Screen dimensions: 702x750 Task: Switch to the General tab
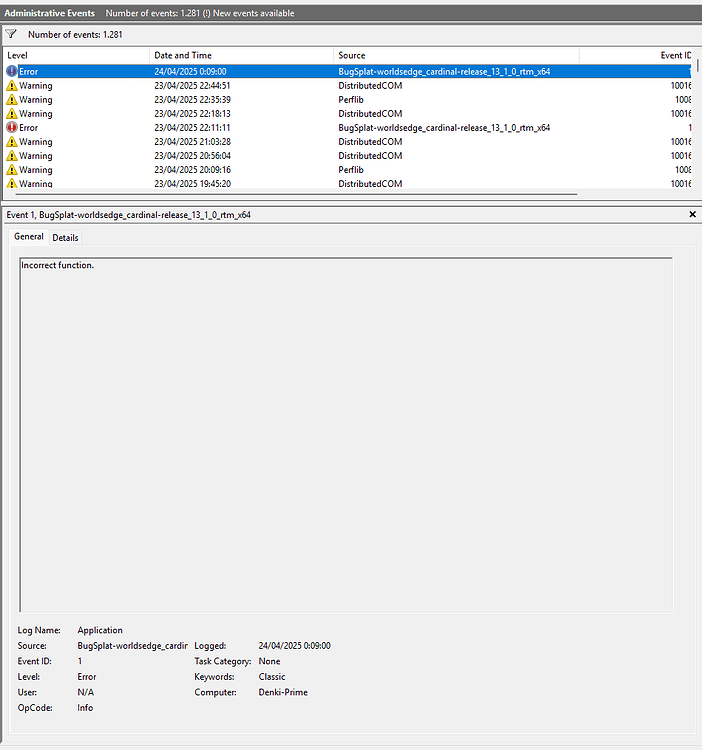(29, 236)
